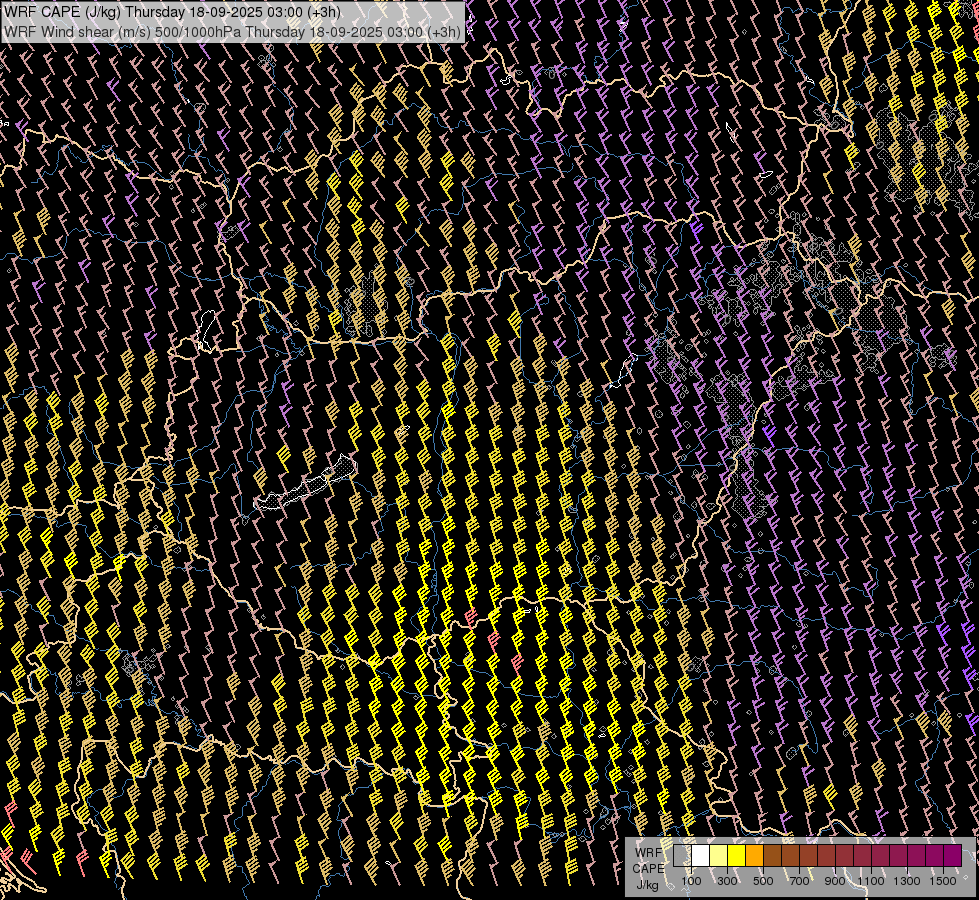The height and width of the screenshot is (900, 979).
Task: Click the 'WRF Wind shear (m/s) 500/1000hPa' title line
Action: tap(232, 32)
